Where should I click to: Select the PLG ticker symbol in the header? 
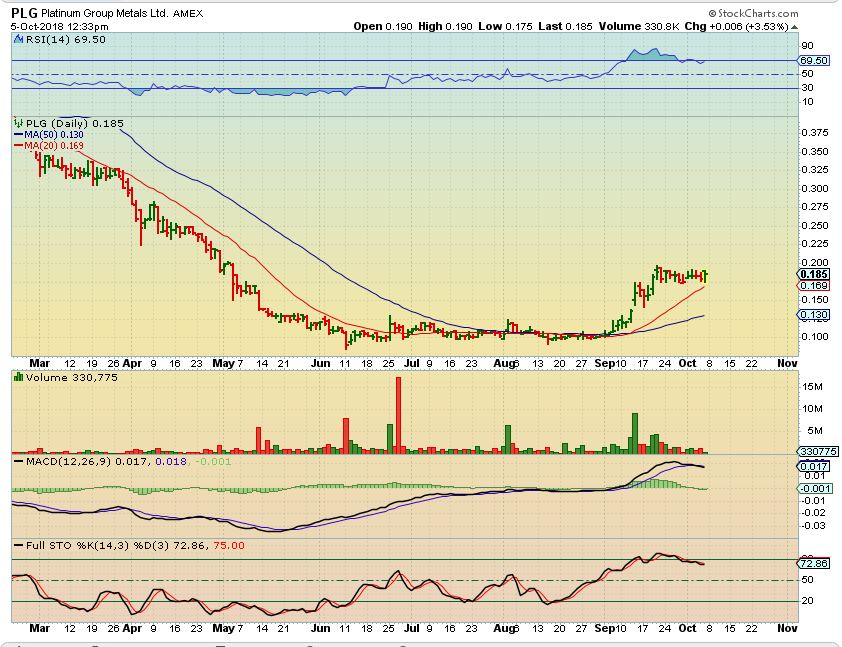[24, 13]
